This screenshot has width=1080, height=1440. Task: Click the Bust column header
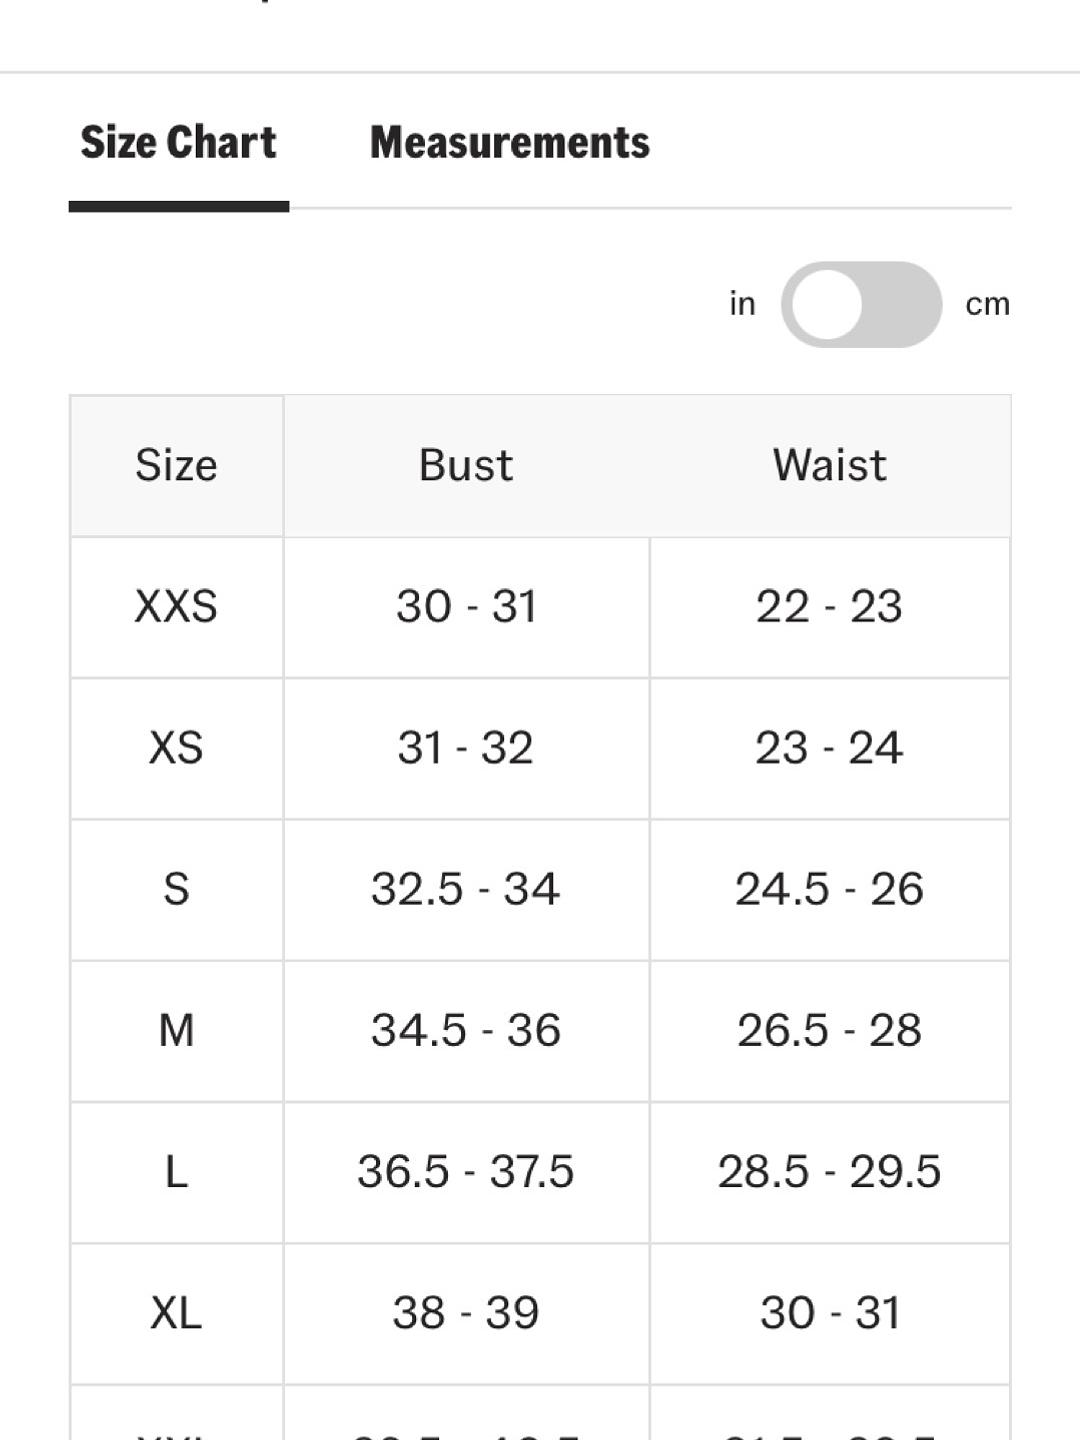coord(466,465)
